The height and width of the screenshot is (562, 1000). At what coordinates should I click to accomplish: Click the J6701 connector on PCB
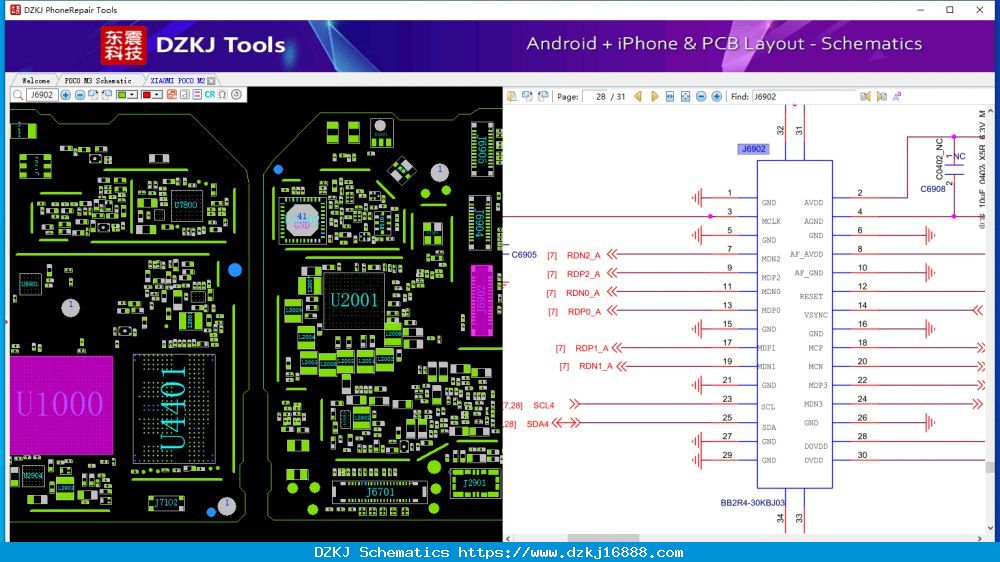click(x=380, y=492)
